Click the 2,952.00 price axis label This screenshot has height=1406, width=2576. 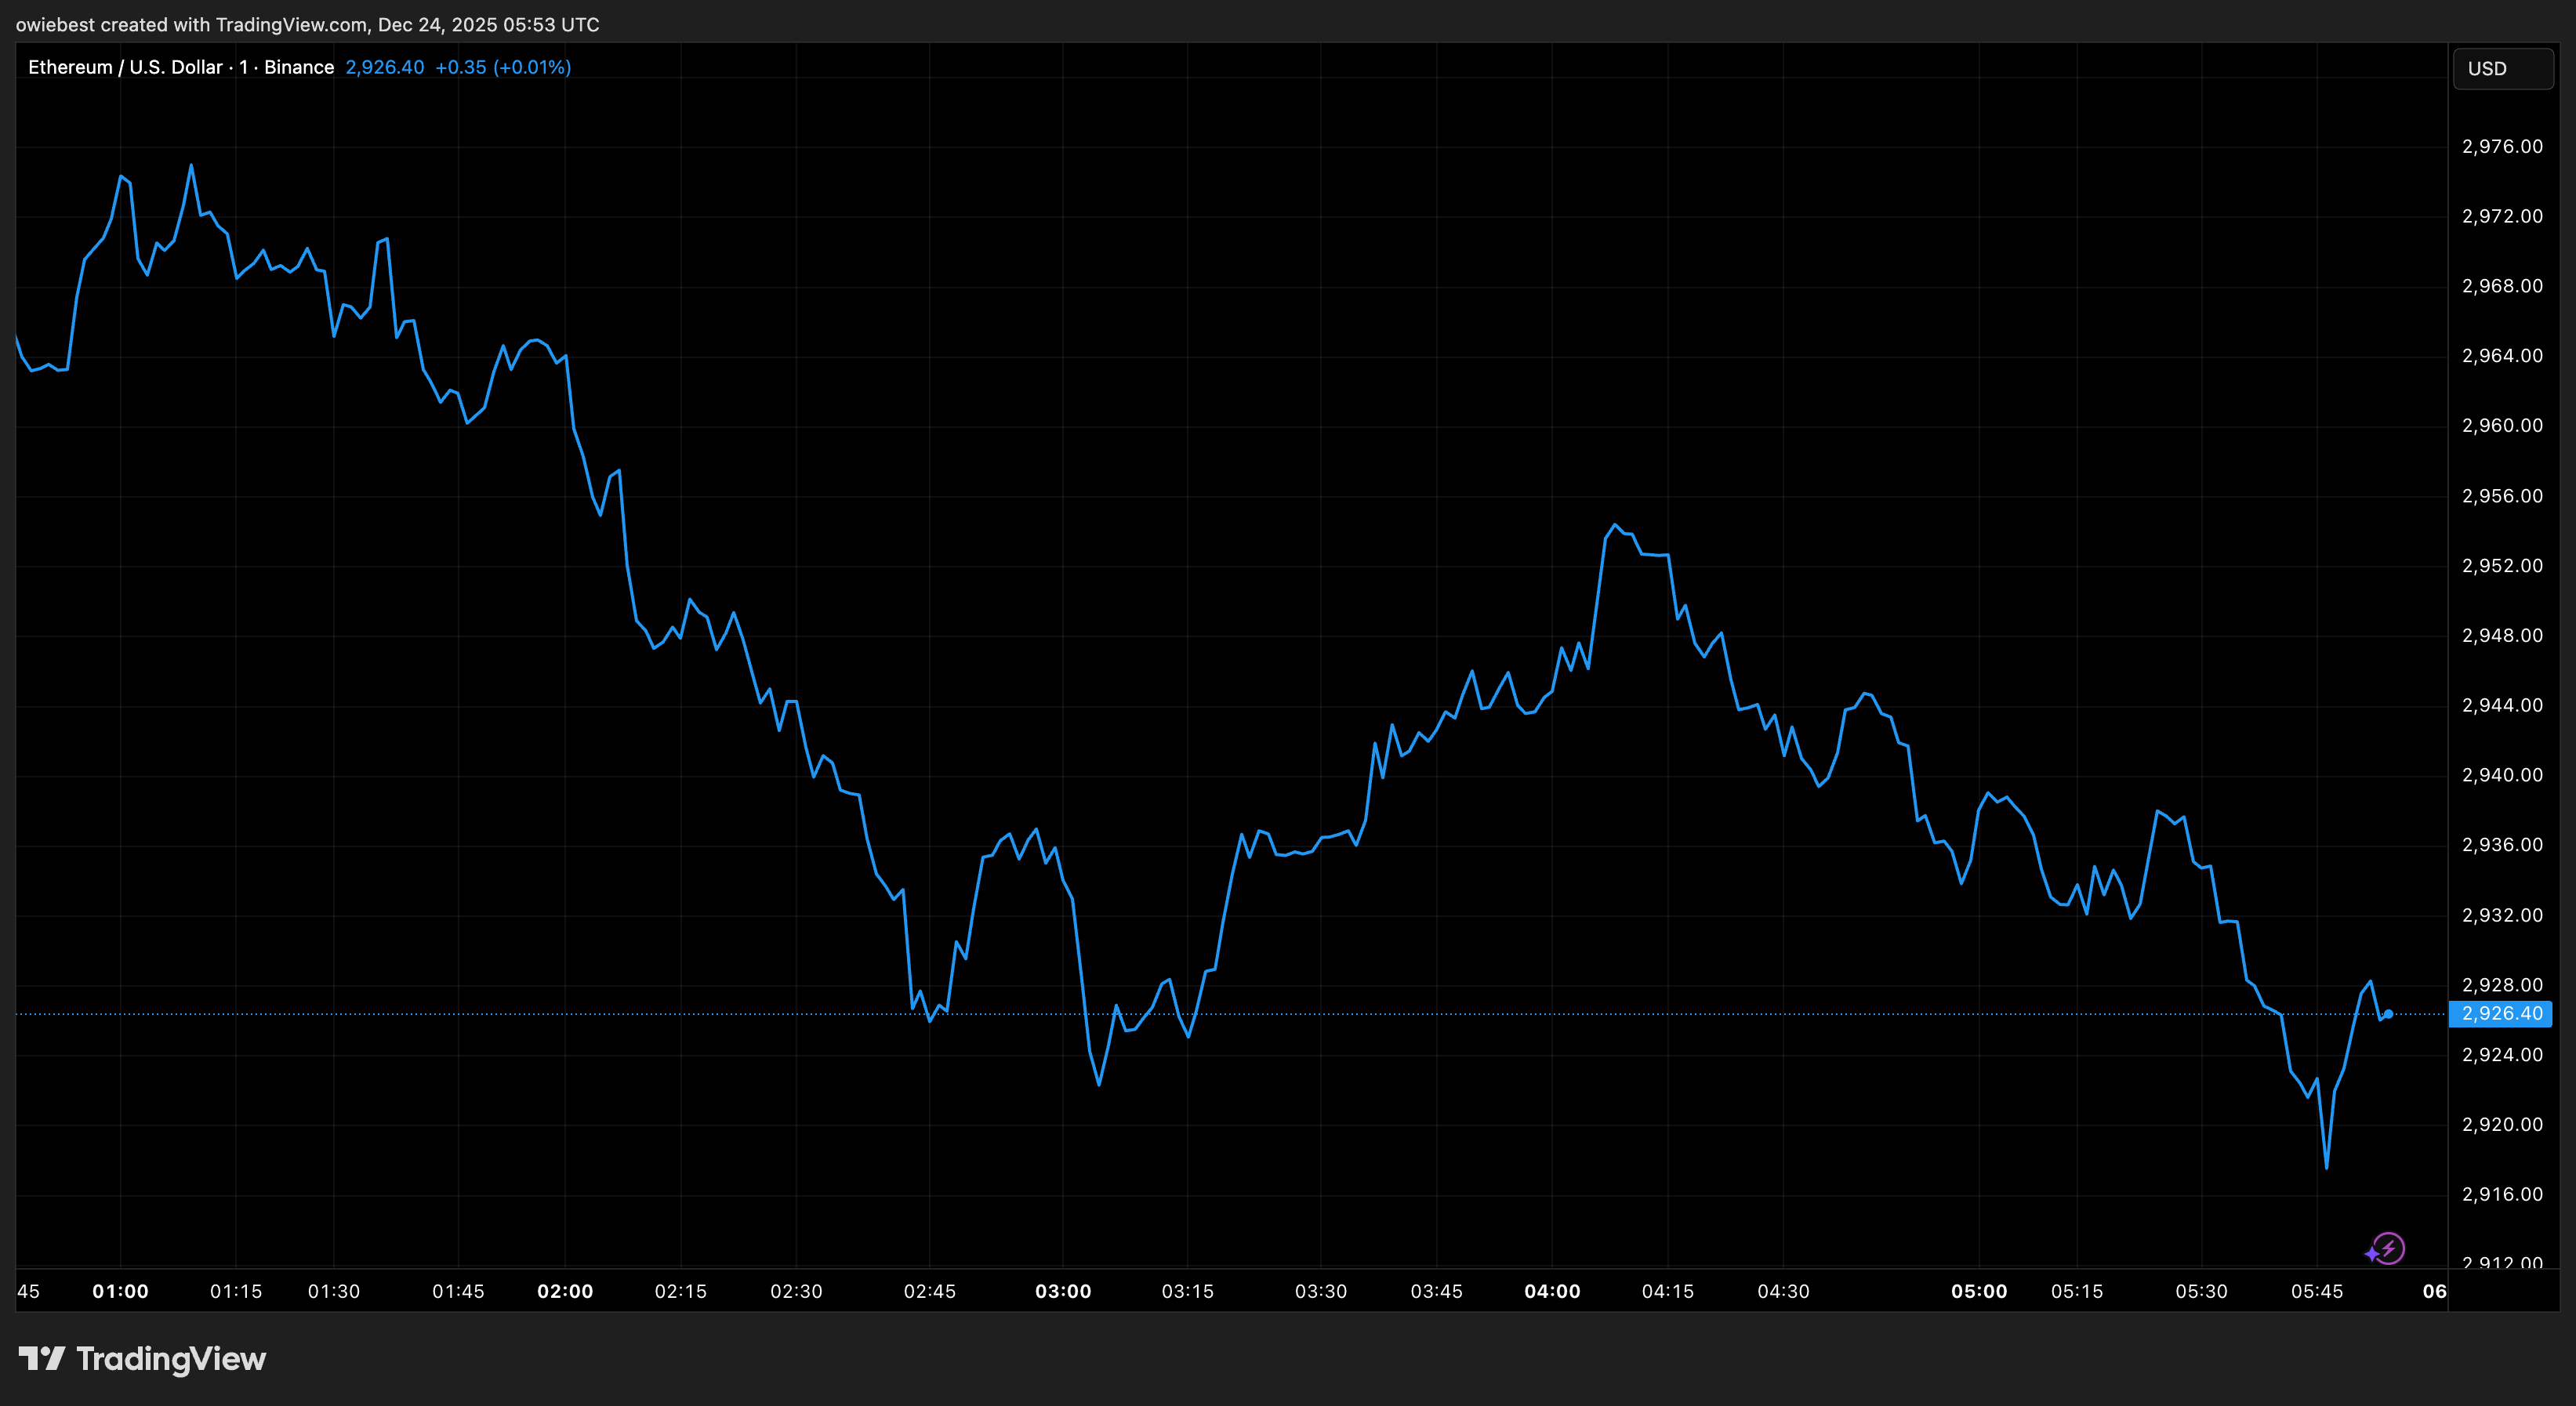pyautogui.click(x=2502, y=566)
